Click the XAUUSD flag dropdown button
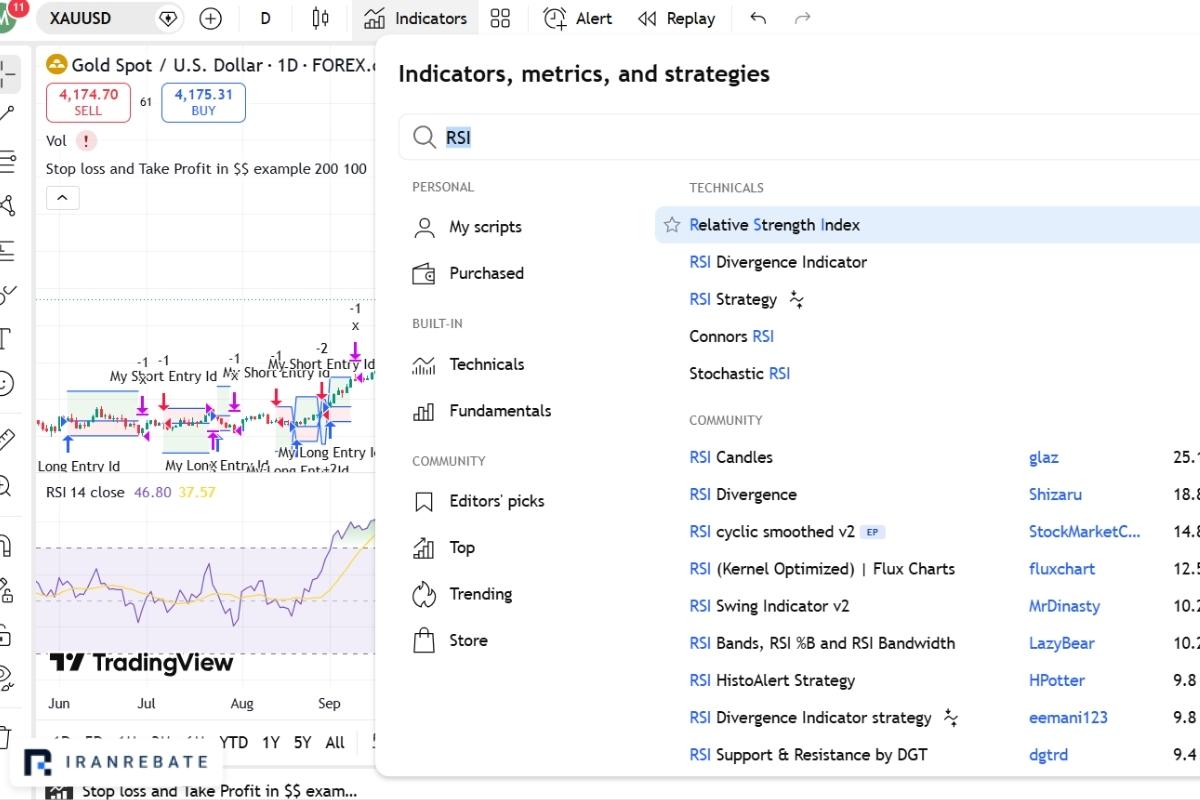The height and width of the screenshot is (800, 1200). [168, 18]
